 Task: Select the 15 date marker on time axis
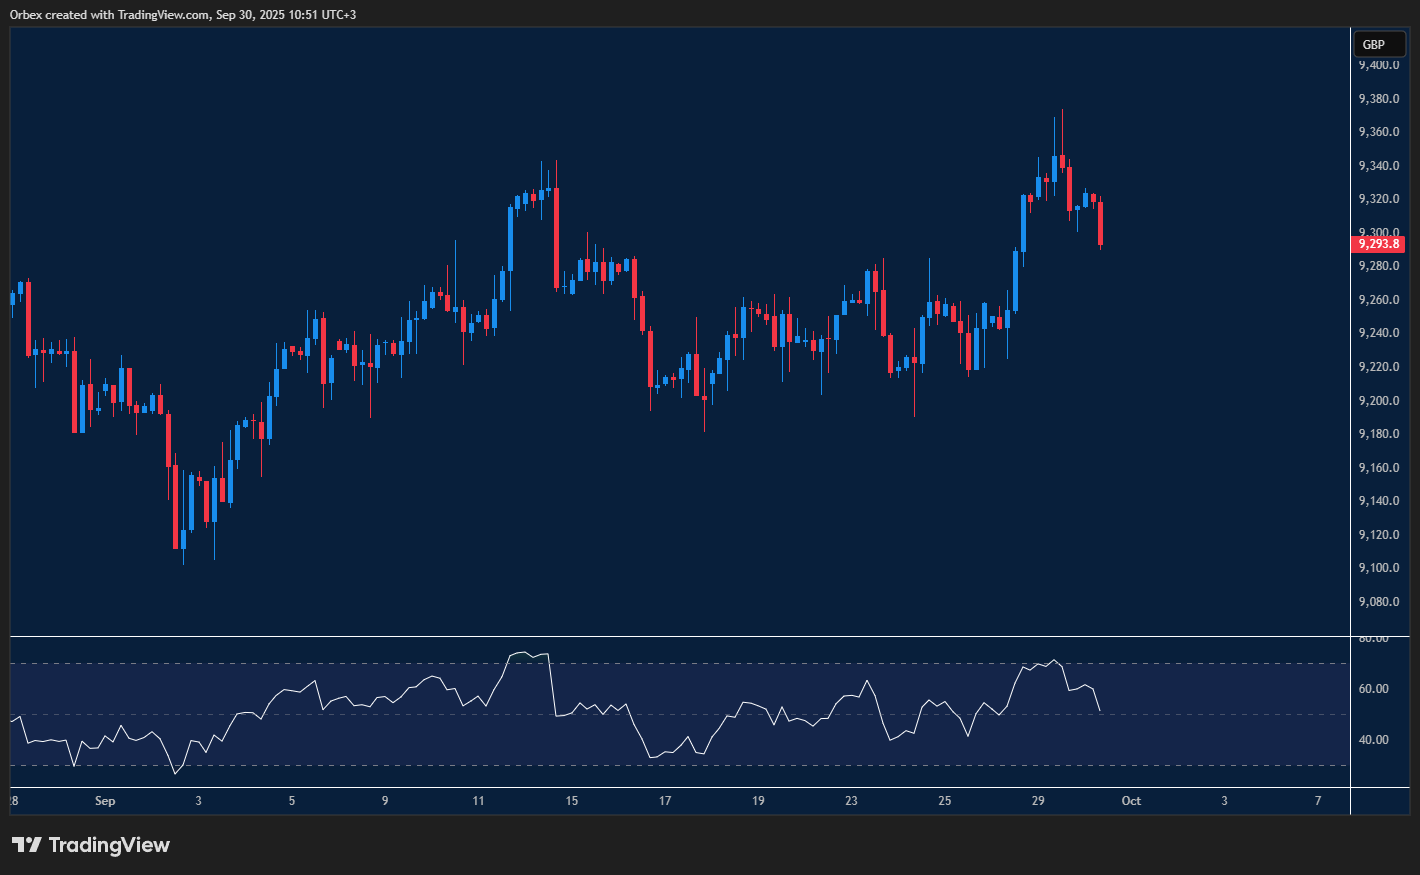(x=572, y=801)
